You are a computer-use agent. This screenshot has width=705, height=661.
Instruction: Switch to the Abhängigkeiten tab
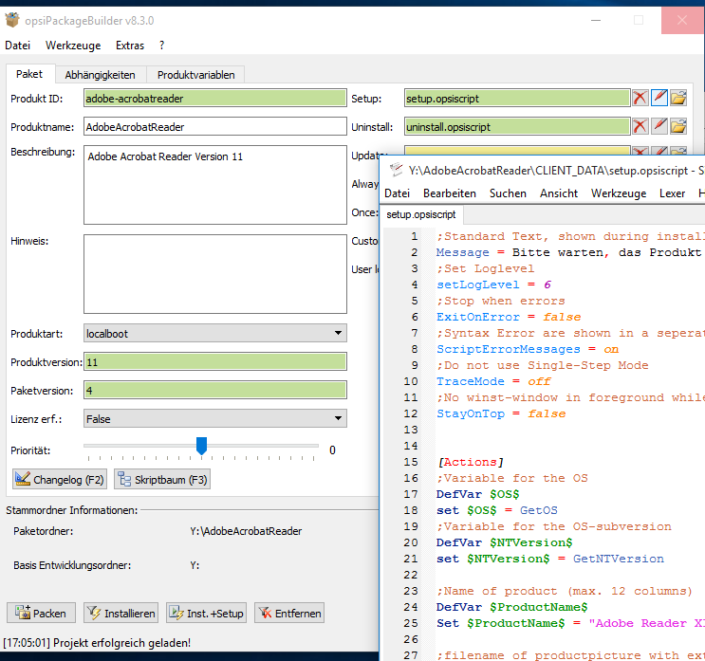[x=100, y=75]
